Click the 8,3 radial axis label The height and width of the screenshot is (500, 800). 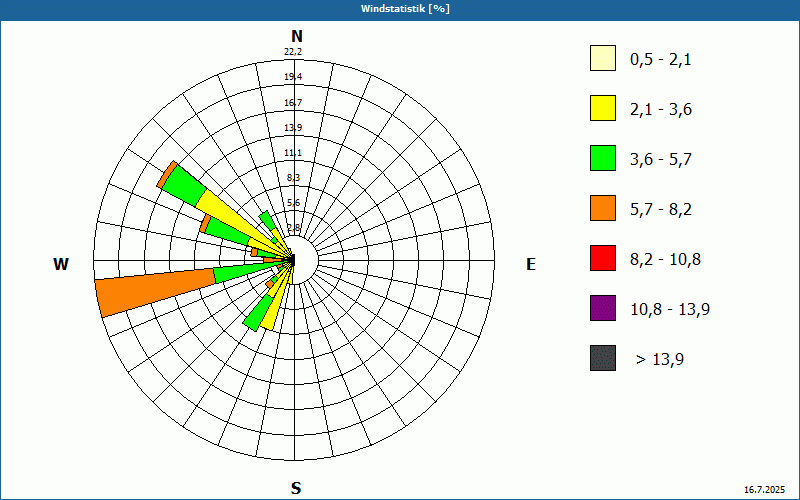point(293,178)
